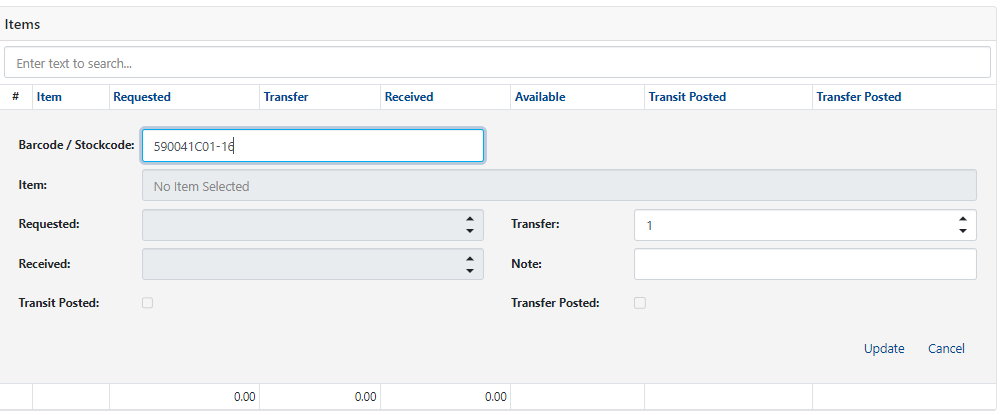Sort by the Item column header
Screen dimensions: 1000x415
point(49,97)
